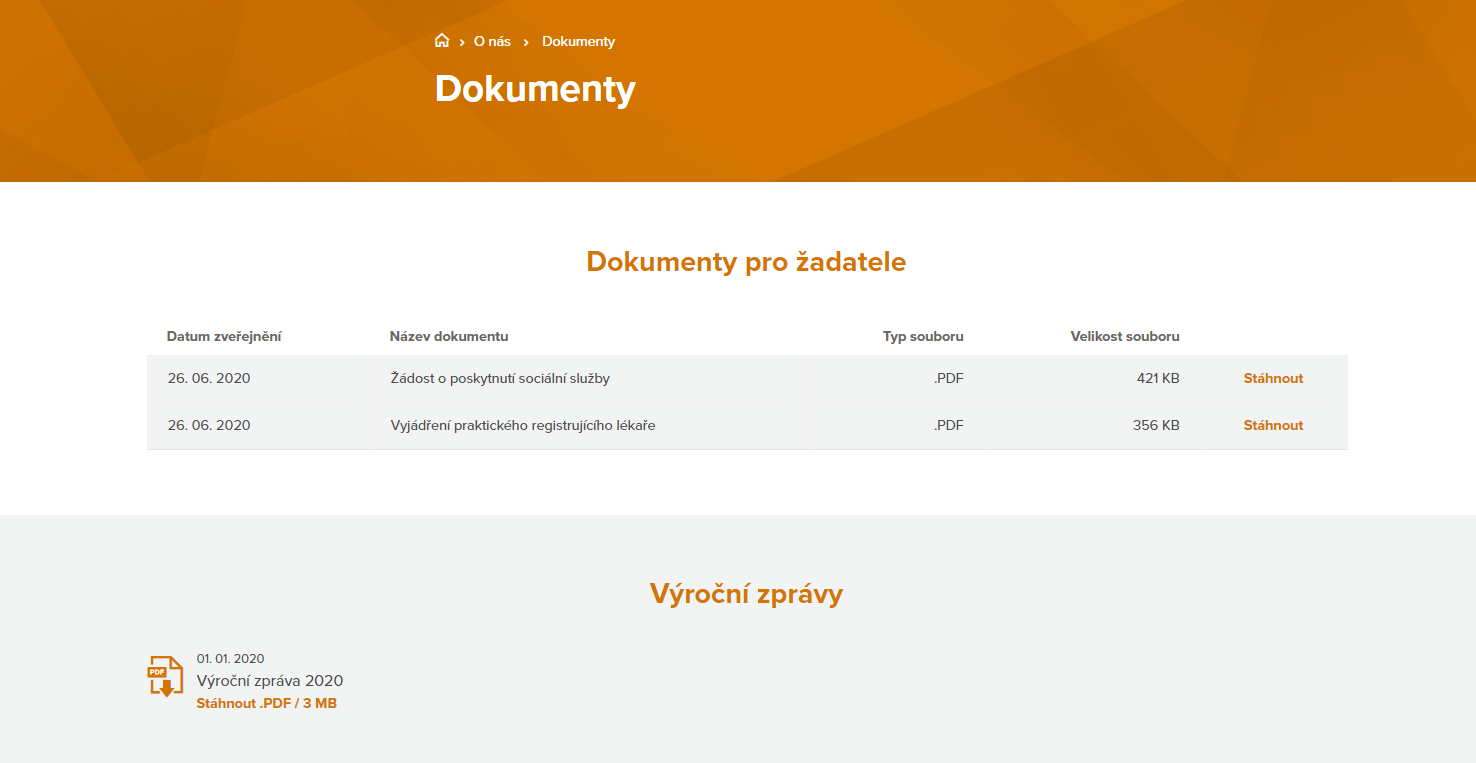Click the Velikost souboru column header
This screenshot has height=763, width=1476.
point(1124,336)
